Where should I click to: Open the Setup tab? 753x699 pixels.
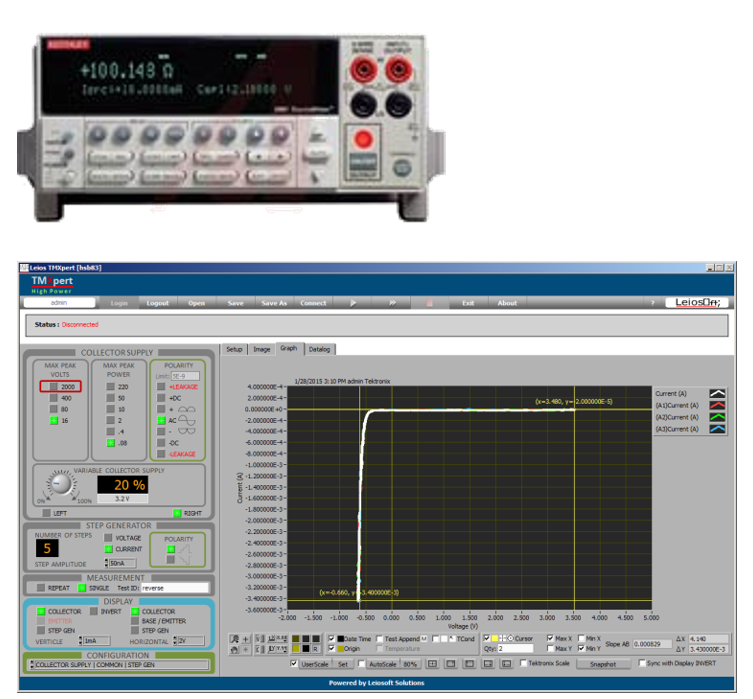click(x=233, y=350)
